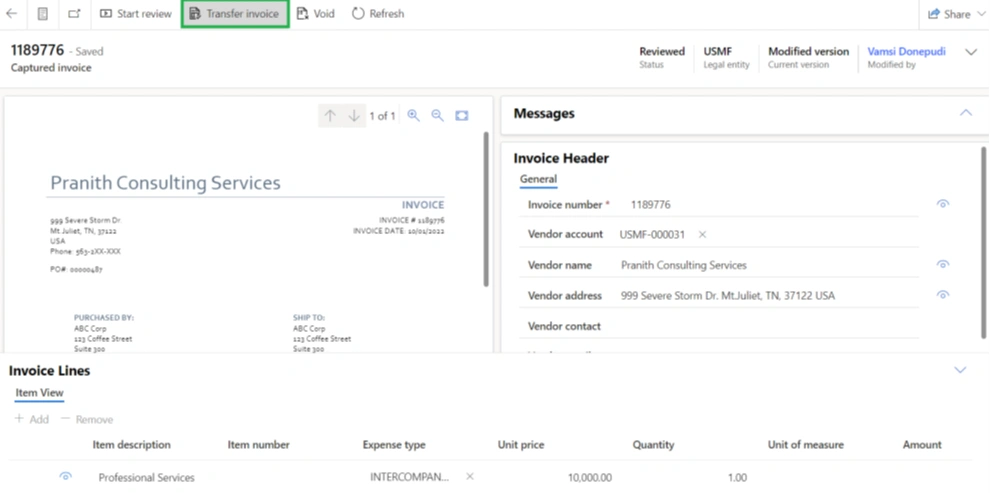The height and width of the screenshot is (493, 990).
Task: Collapse the Invoice Lines section
Action: pos(960,370)
